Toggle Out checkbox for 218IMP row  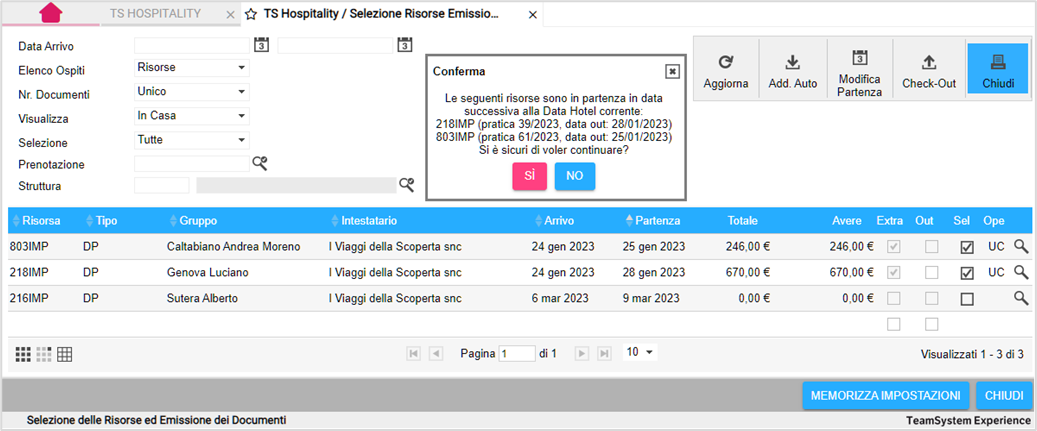pos(931,272)
